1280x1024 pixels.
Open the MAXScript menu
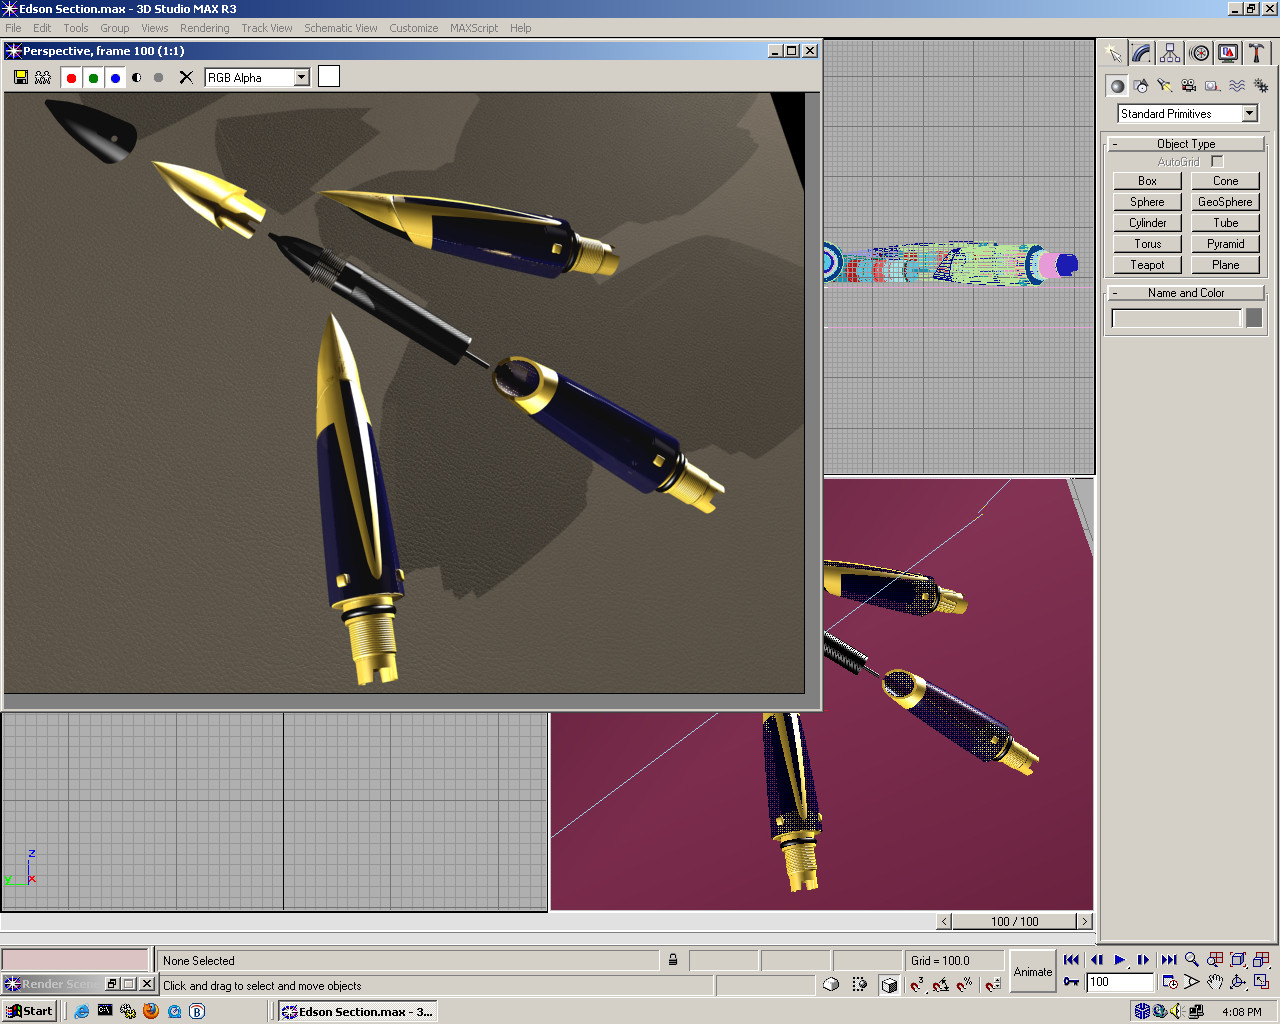473,28
